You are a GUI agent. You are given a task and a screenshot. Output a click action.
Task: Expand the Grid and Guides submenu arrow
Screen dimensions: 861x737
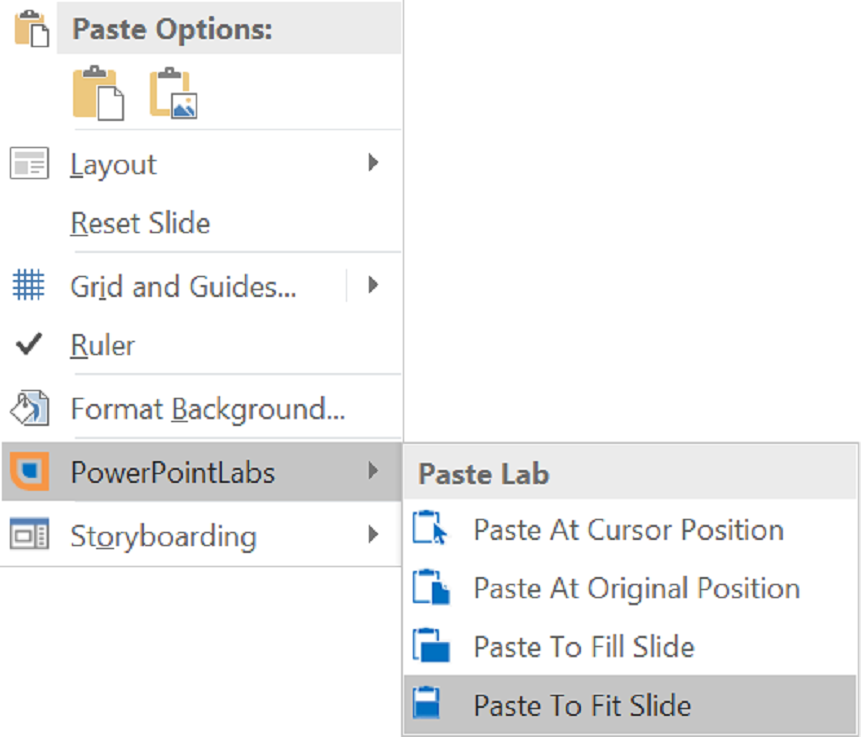373,286
